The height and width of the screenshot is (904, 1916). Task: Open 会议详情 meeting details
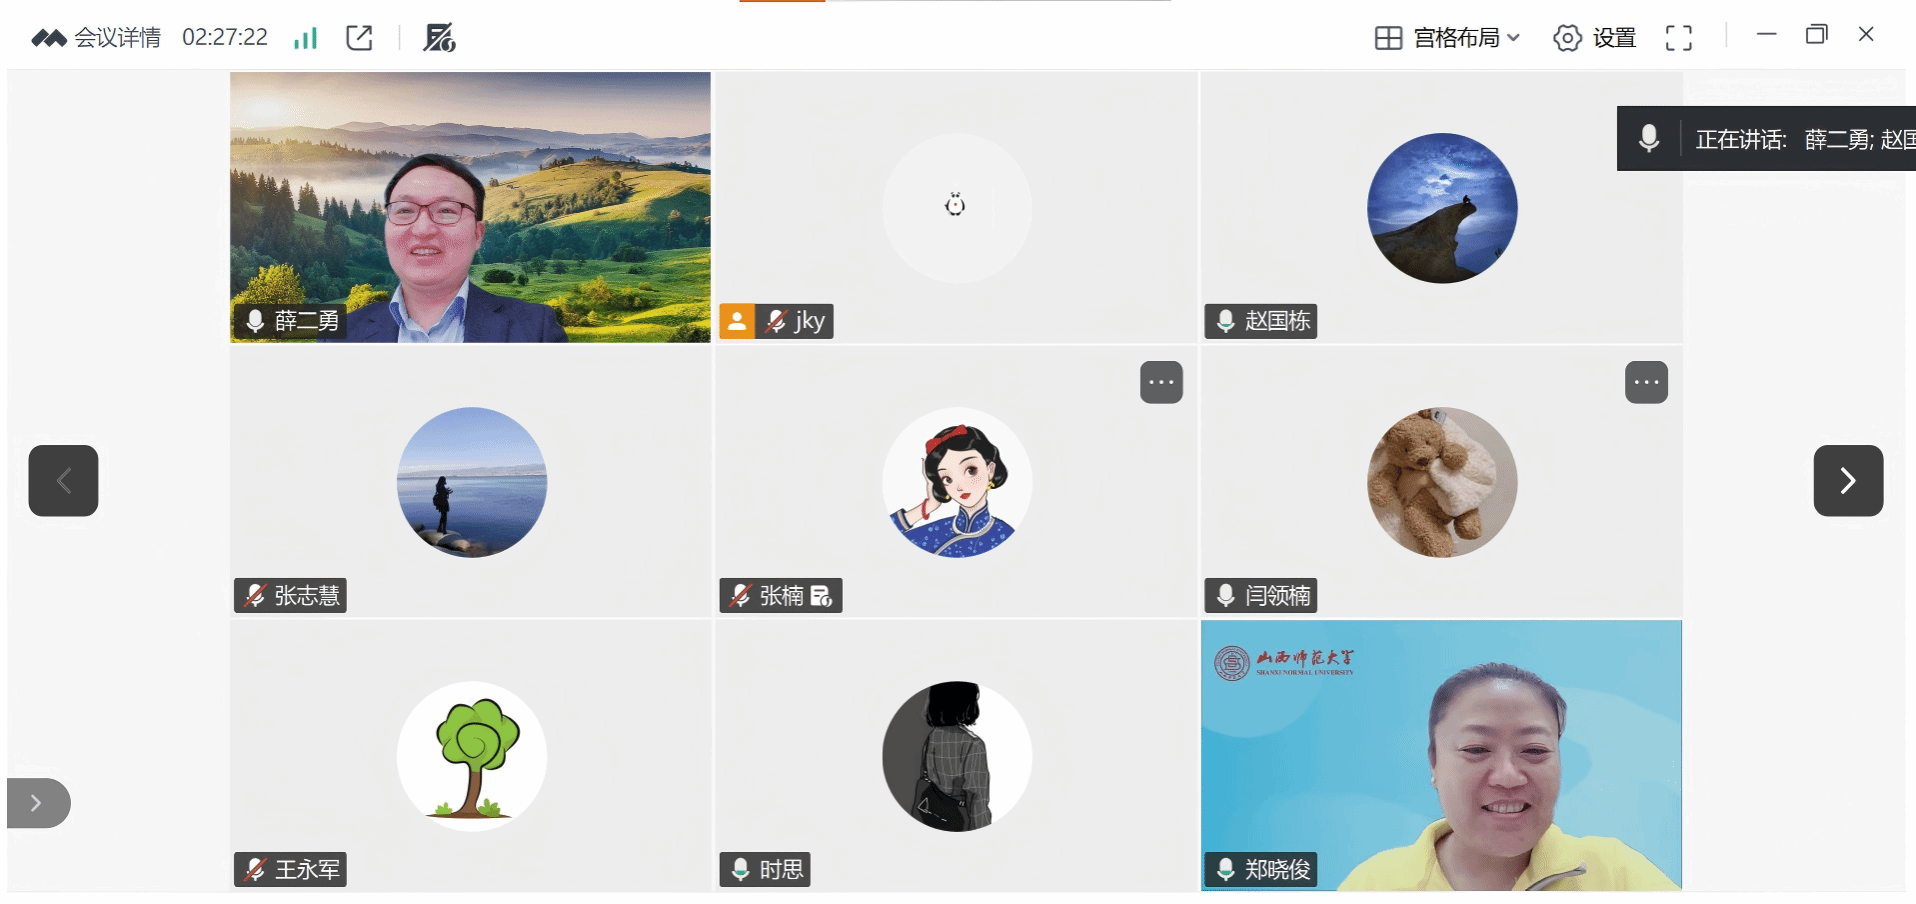(96, 38)
